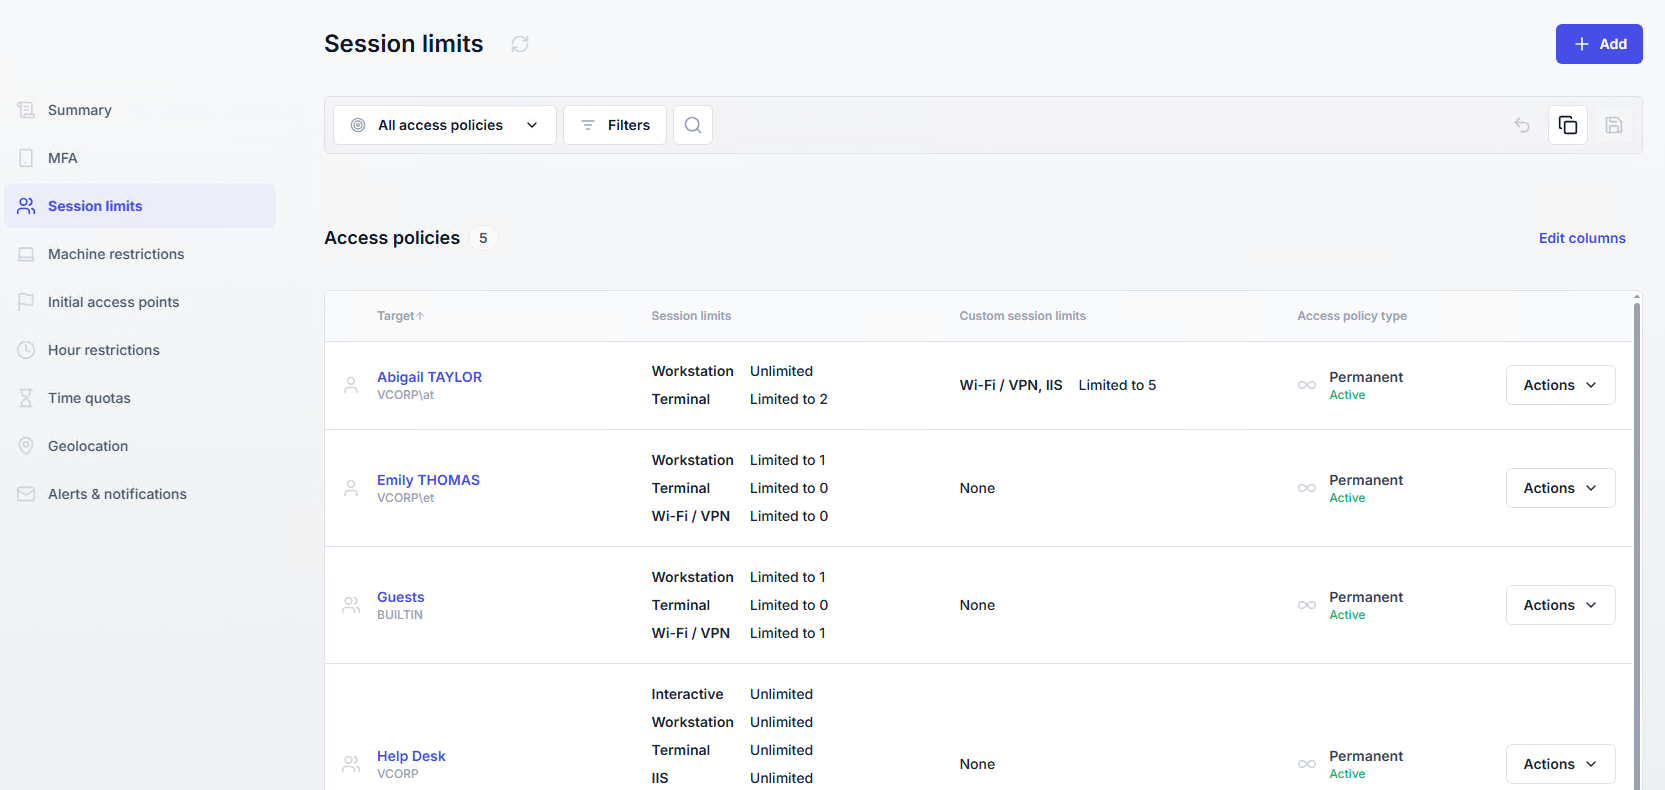This screenshot has width=1665, height=790.
Task: Click the Geolocation pin icon in the sidebar
Action: click(26, 446)
